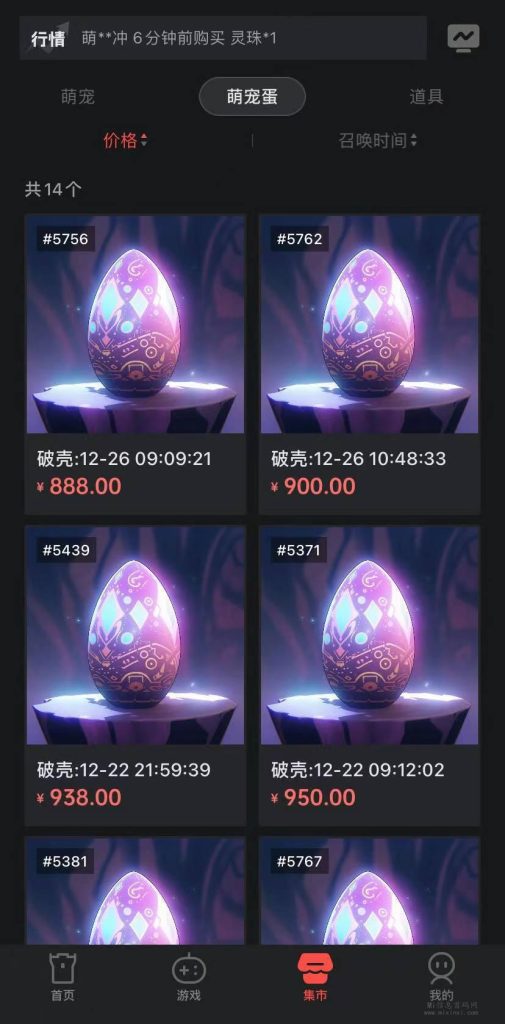Click the 行情 ticker banner
Image resolution: width=505 pixels, height=1024 pixels.
click(223, 38)
